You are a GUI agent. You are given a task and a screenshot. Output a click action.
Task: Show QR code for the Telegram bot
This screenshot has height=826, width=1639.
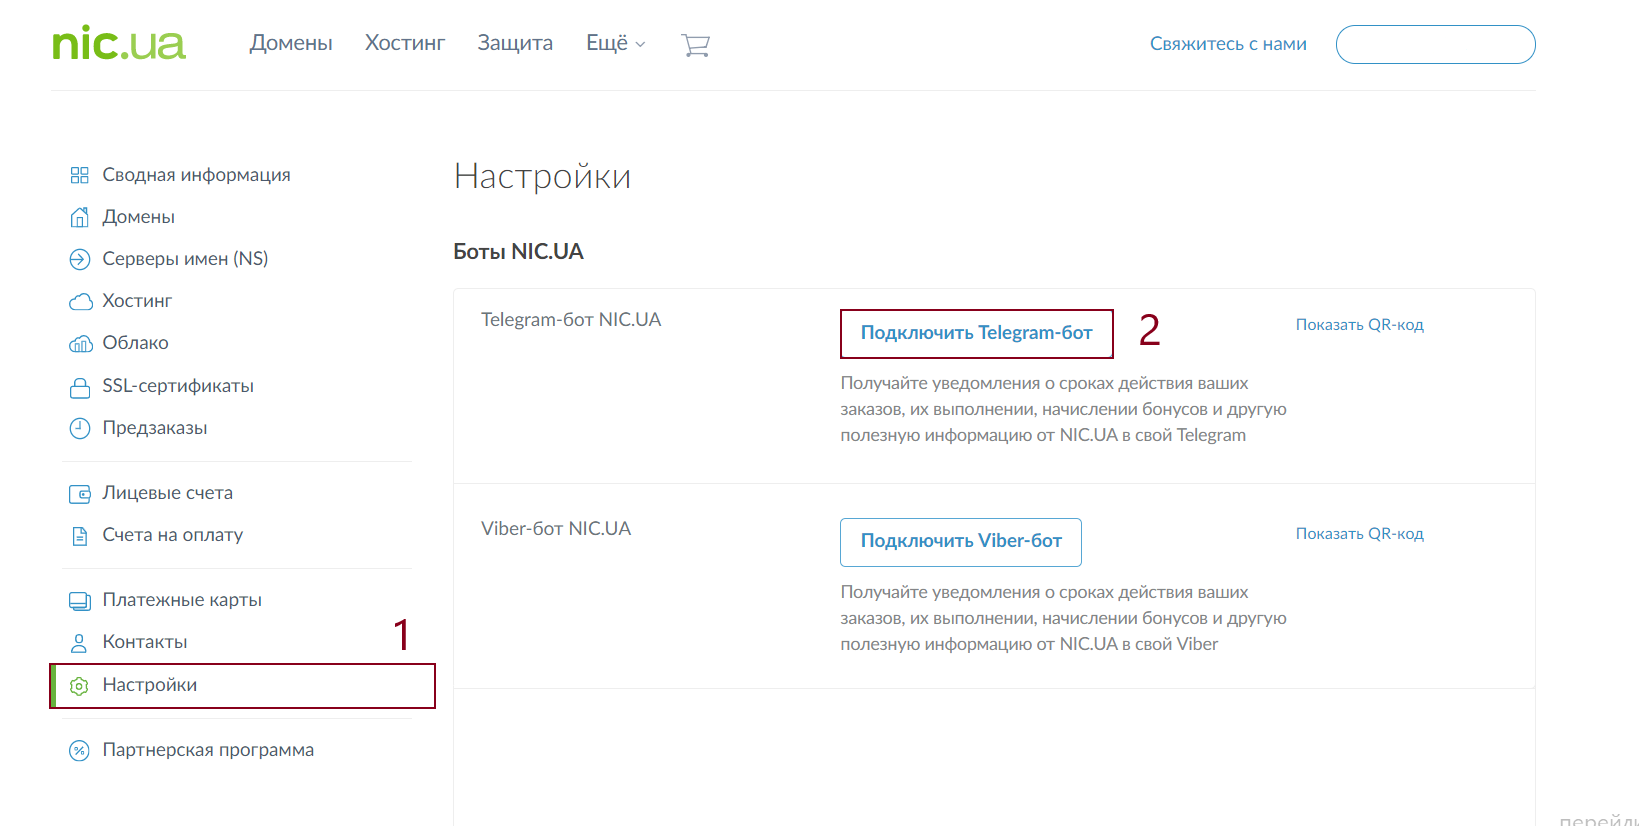tap(1359, 325)
